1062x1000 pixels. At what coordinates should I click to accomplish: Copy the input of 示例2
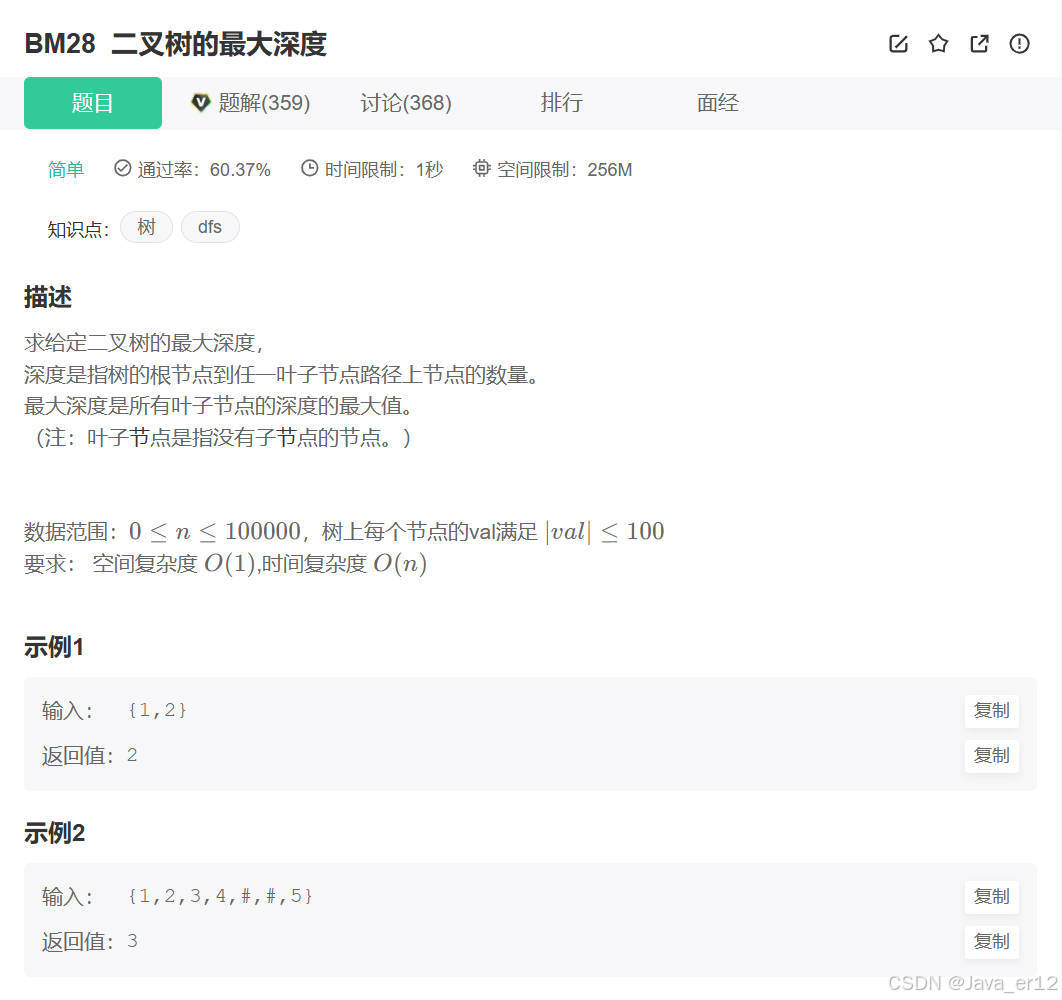(x=991, y=896)
